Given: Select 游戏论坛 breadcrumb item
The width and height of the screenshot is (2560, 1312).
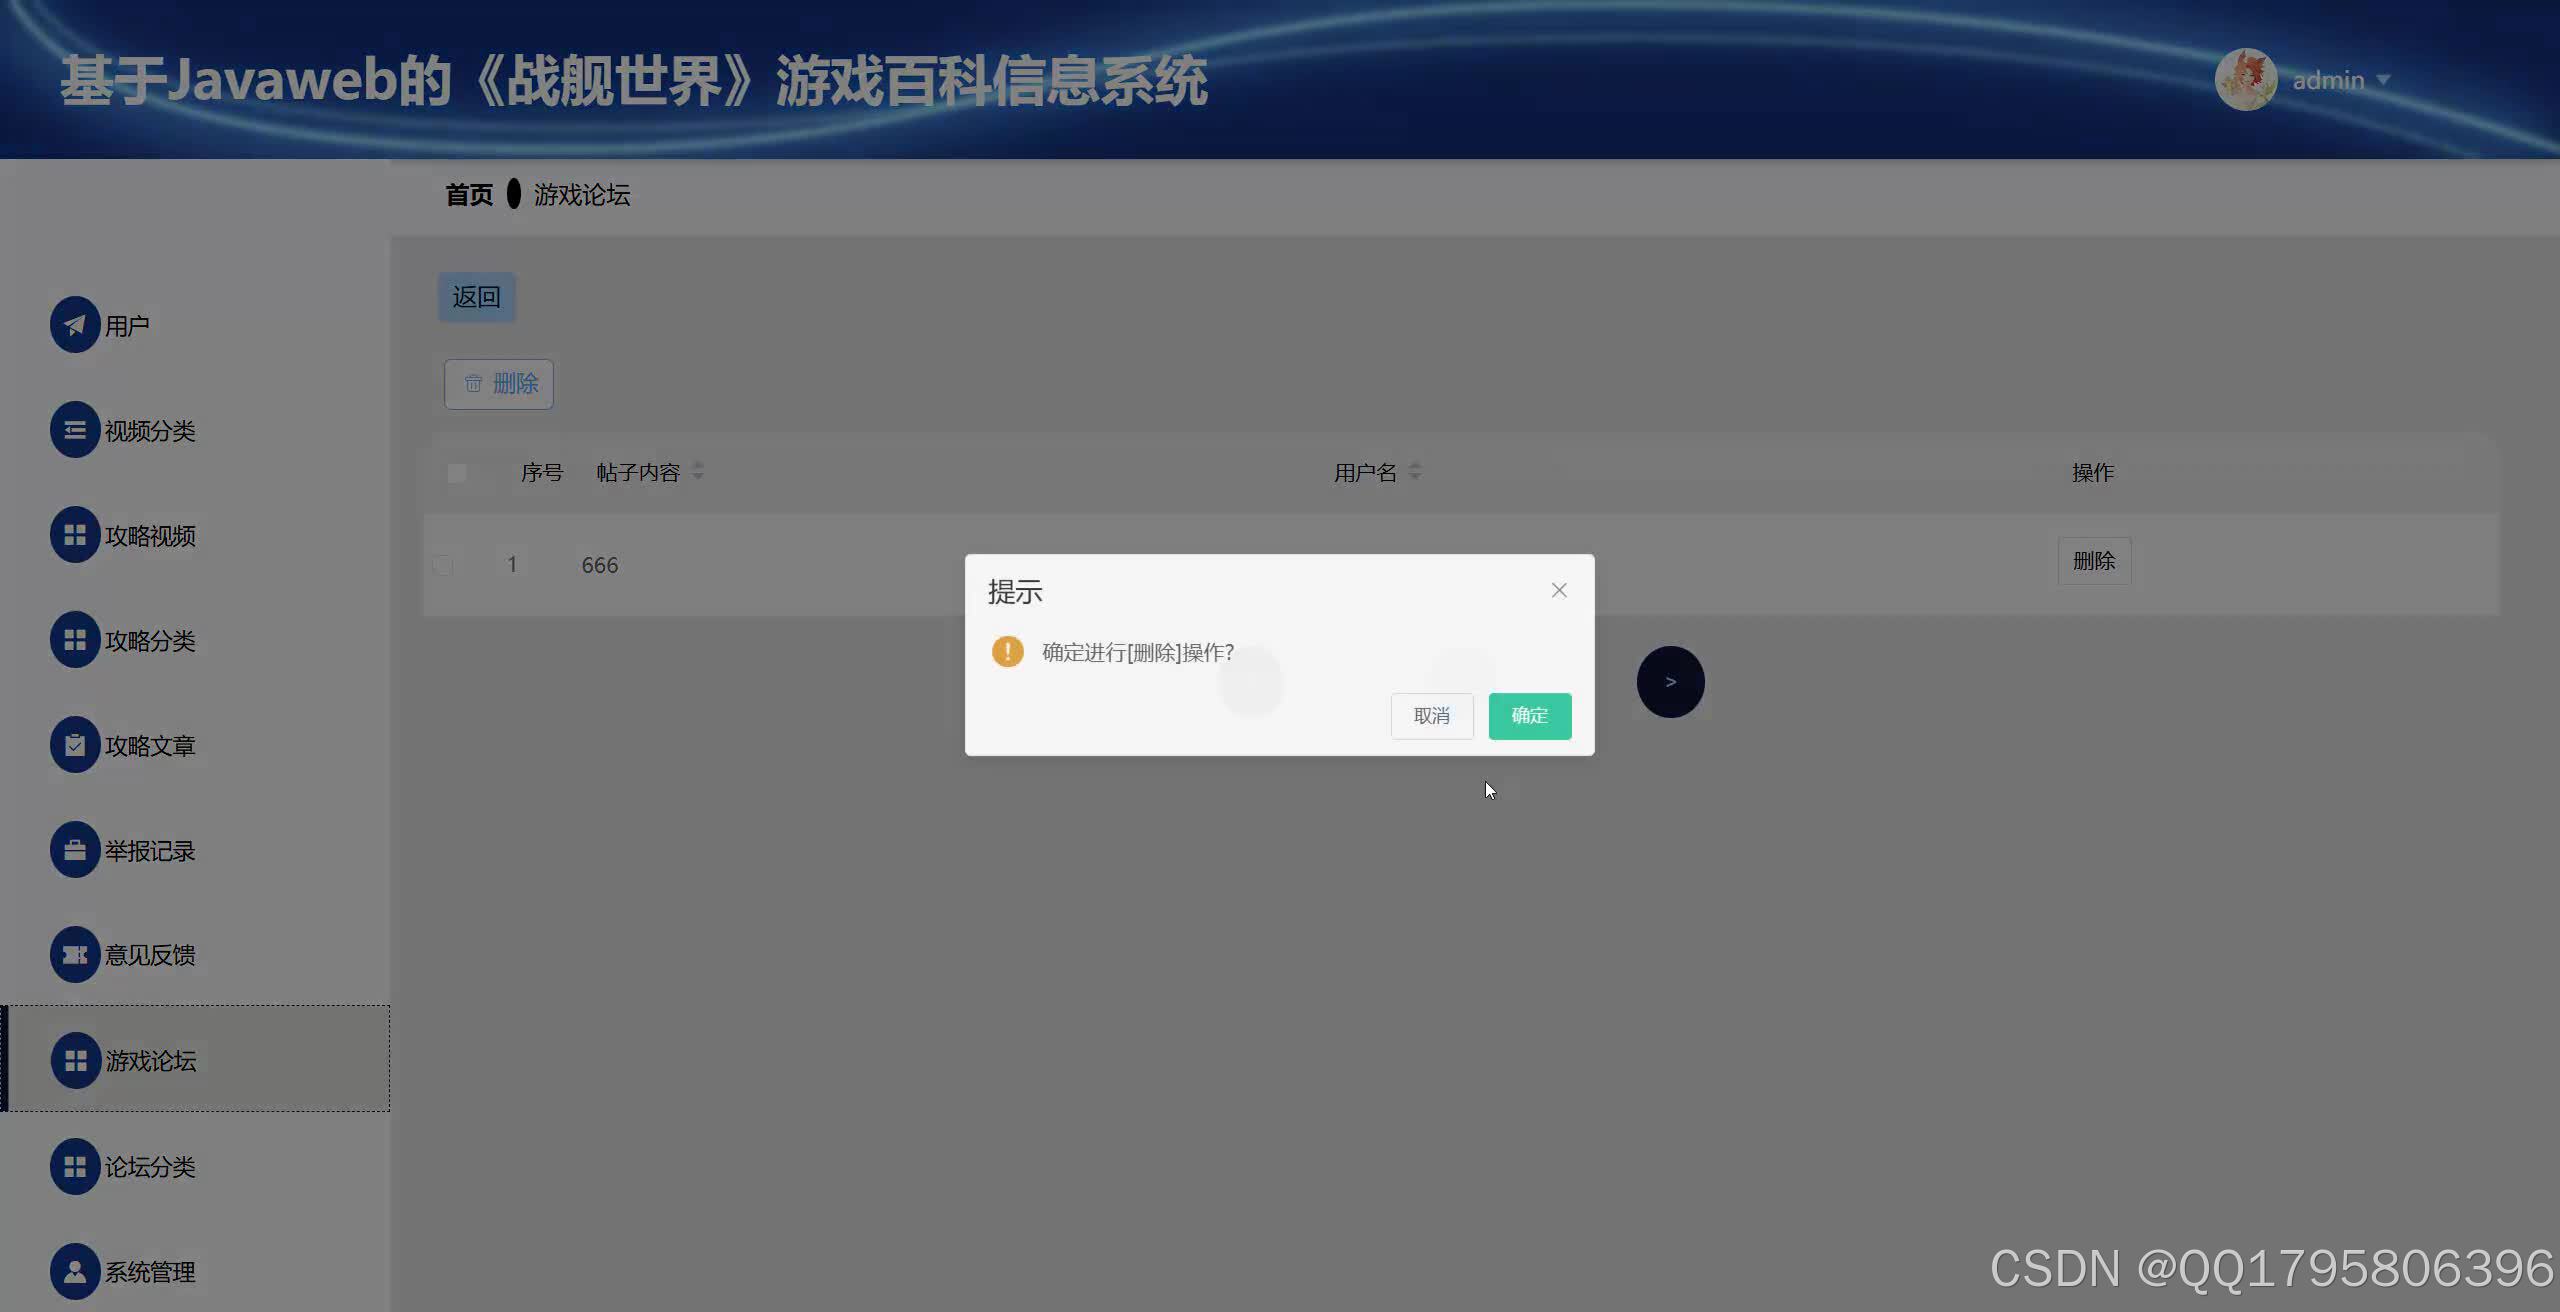Looking at the screenshot, I should [581, 194].
